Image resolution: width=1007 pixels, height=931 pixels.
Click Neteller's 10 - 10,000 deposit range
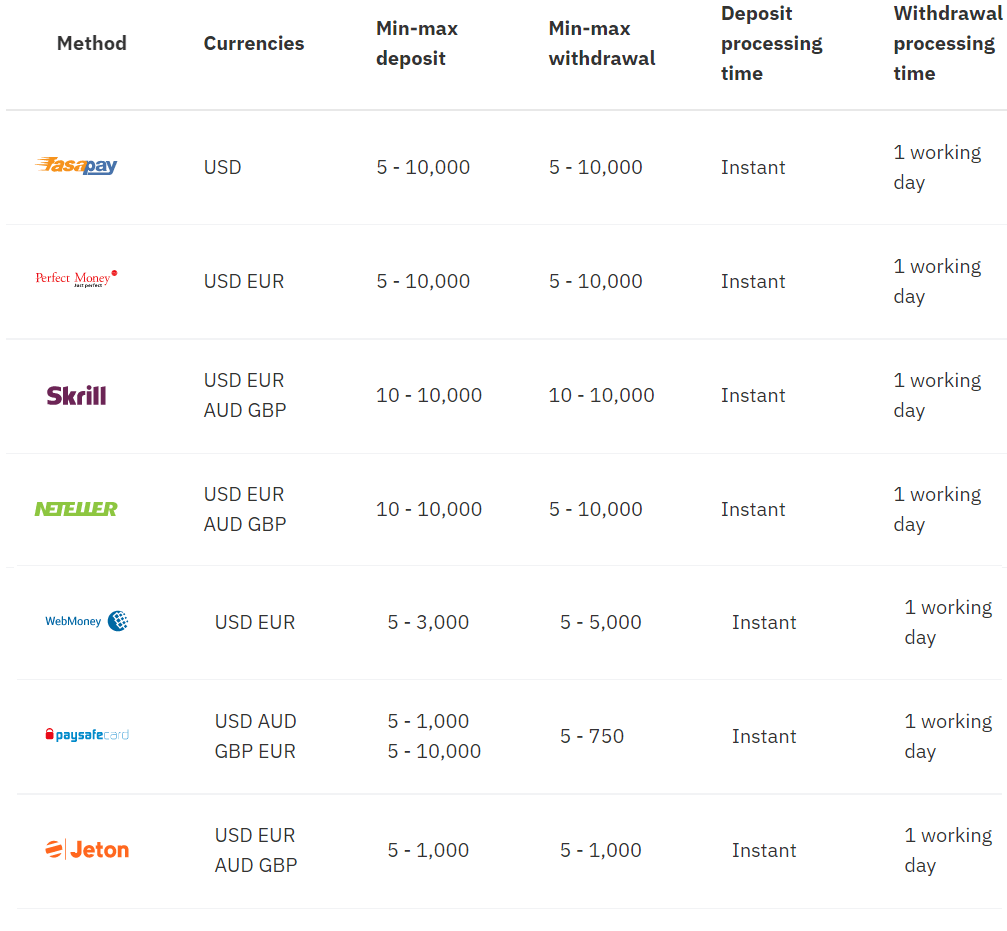coord(429,509)
